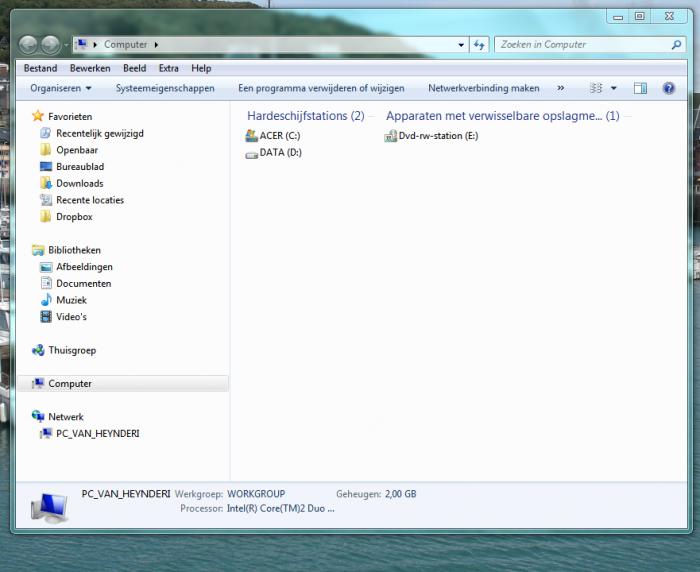Select the DATA (D:) drive

[x=280, y=153]
